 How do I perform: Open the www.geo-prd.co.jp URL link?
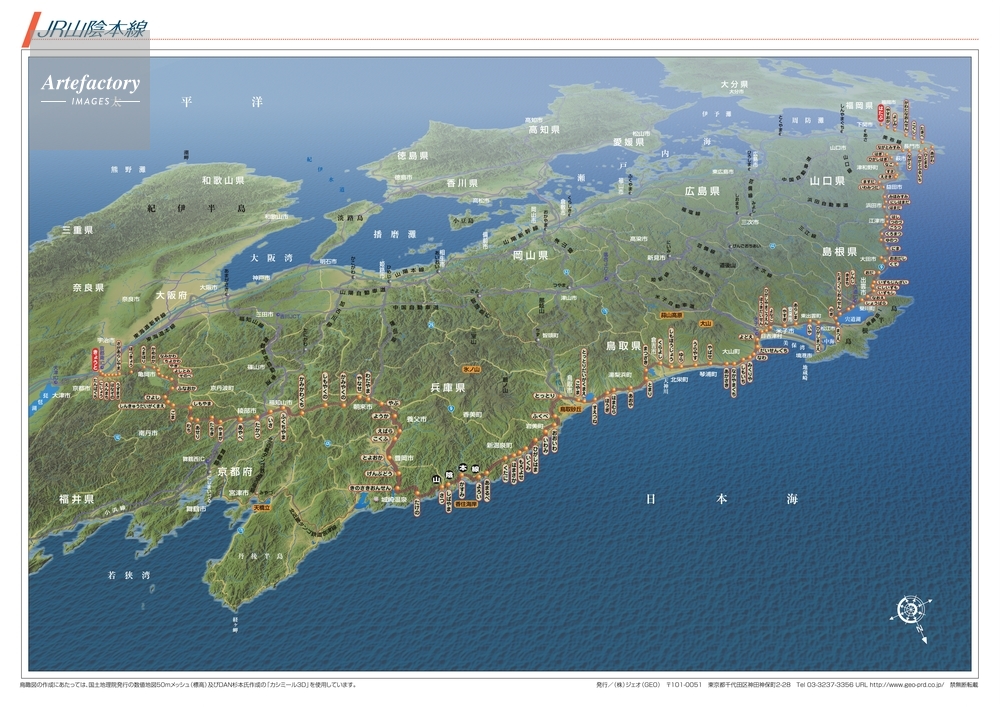tap(905, 685)
